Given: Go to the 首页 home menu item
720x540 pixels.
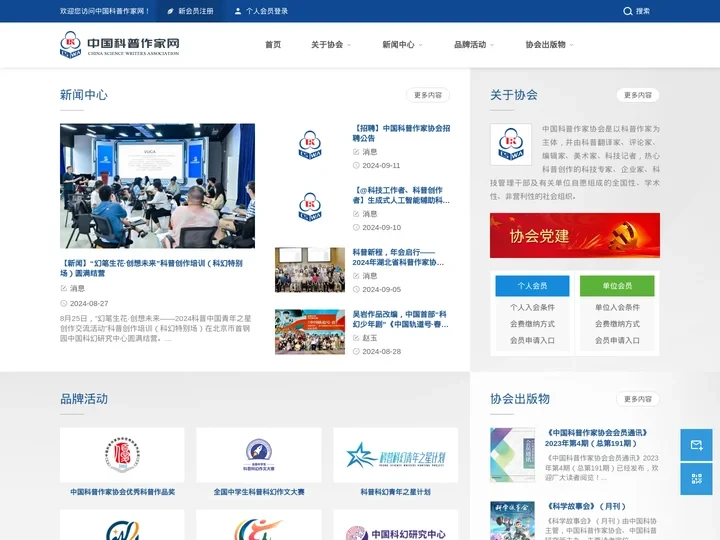Looking at the screenshot, I should click(x=273, y=45).
